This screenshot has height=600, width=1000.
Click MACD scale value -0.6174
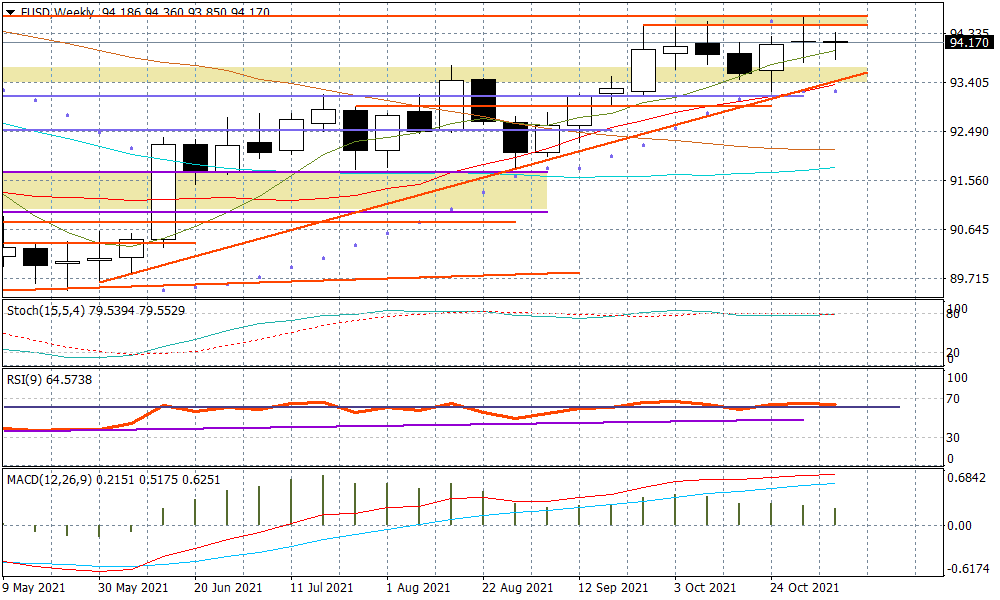968,569
